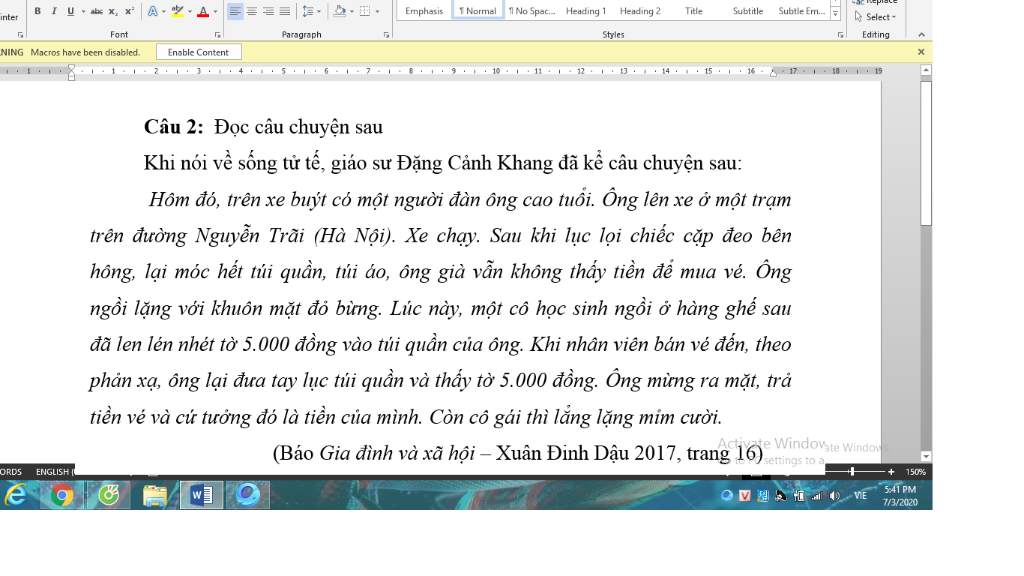Apply the No Spacing style
Screen dimensions: 1024x576
(x=532, y=11)
